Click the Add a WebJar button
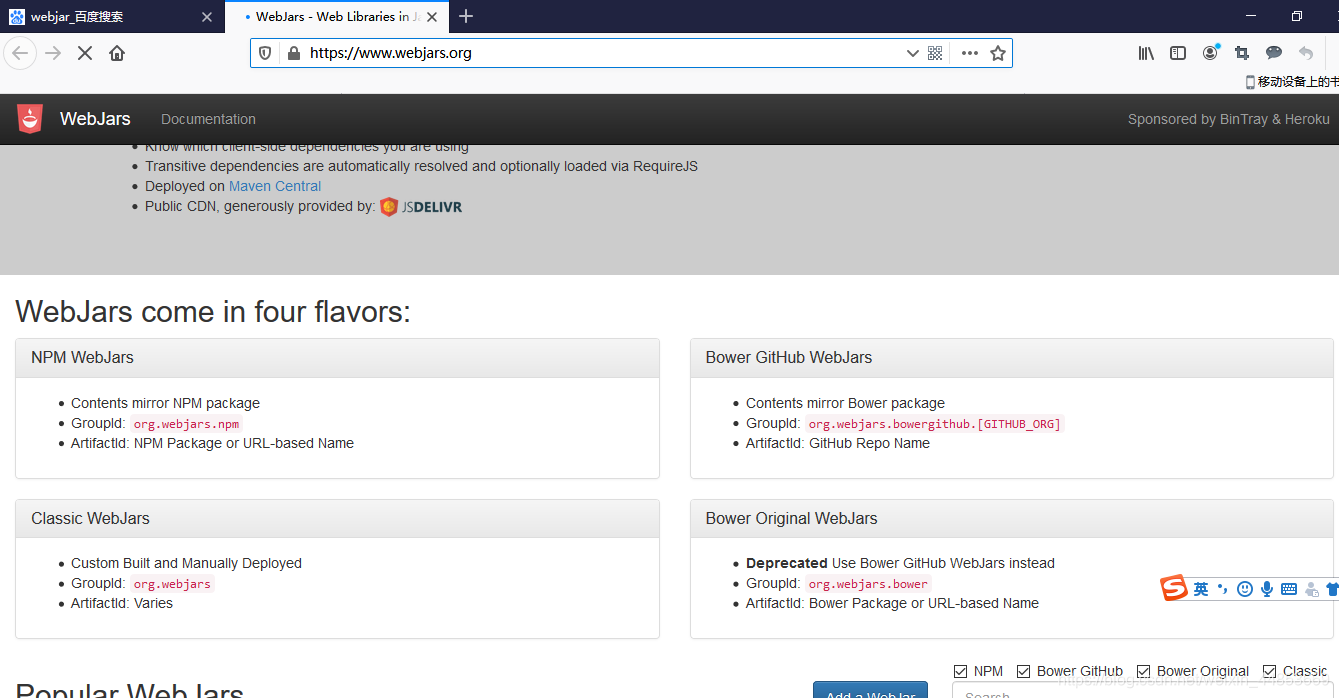 (870, 691)
